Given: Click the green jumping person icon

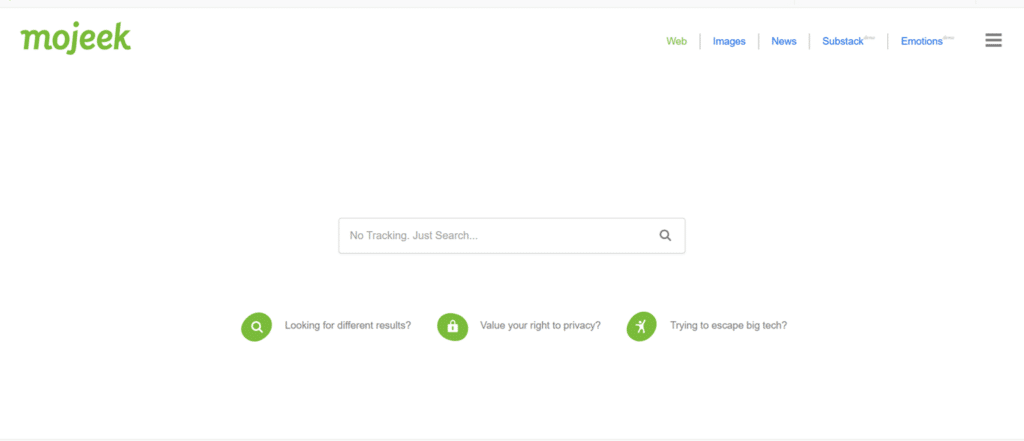Looking at the screenshot, I should coord(642,326).
